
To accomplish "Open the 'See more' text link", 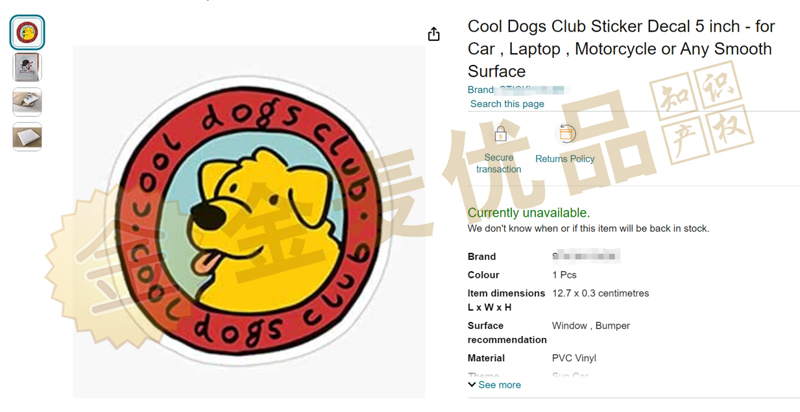I will [499, 385].
